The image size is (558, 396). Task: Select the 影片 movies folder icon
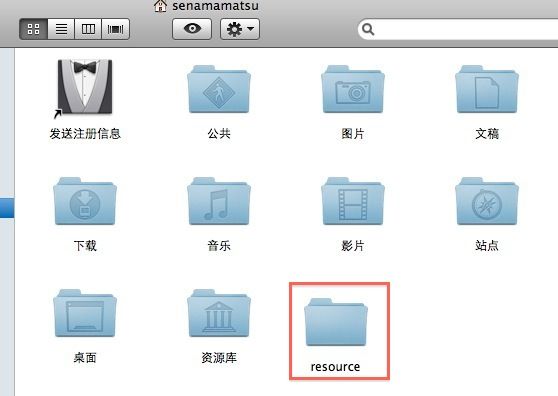tap(353, 201)
